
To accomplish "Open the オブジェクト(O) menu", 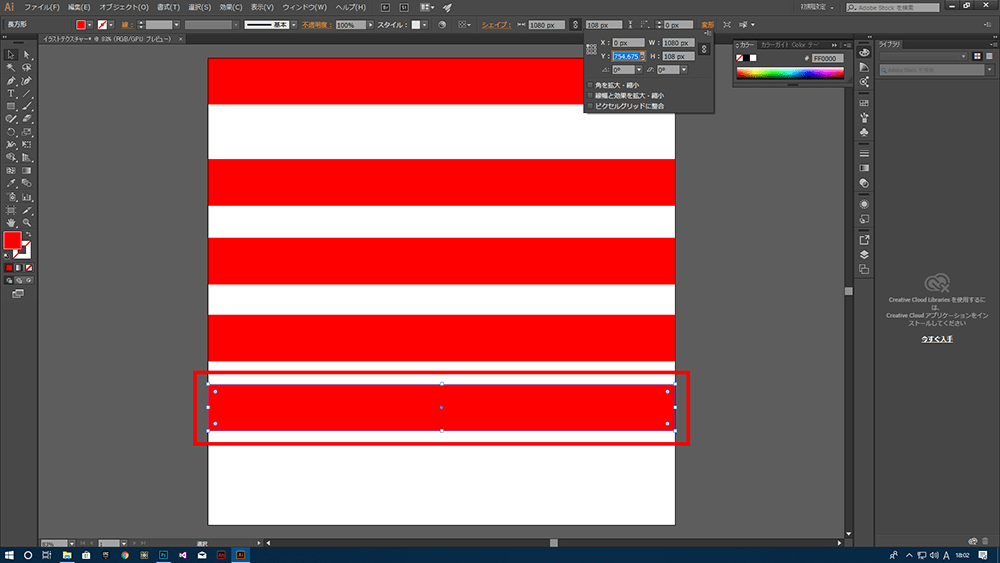I will [124, 8].
